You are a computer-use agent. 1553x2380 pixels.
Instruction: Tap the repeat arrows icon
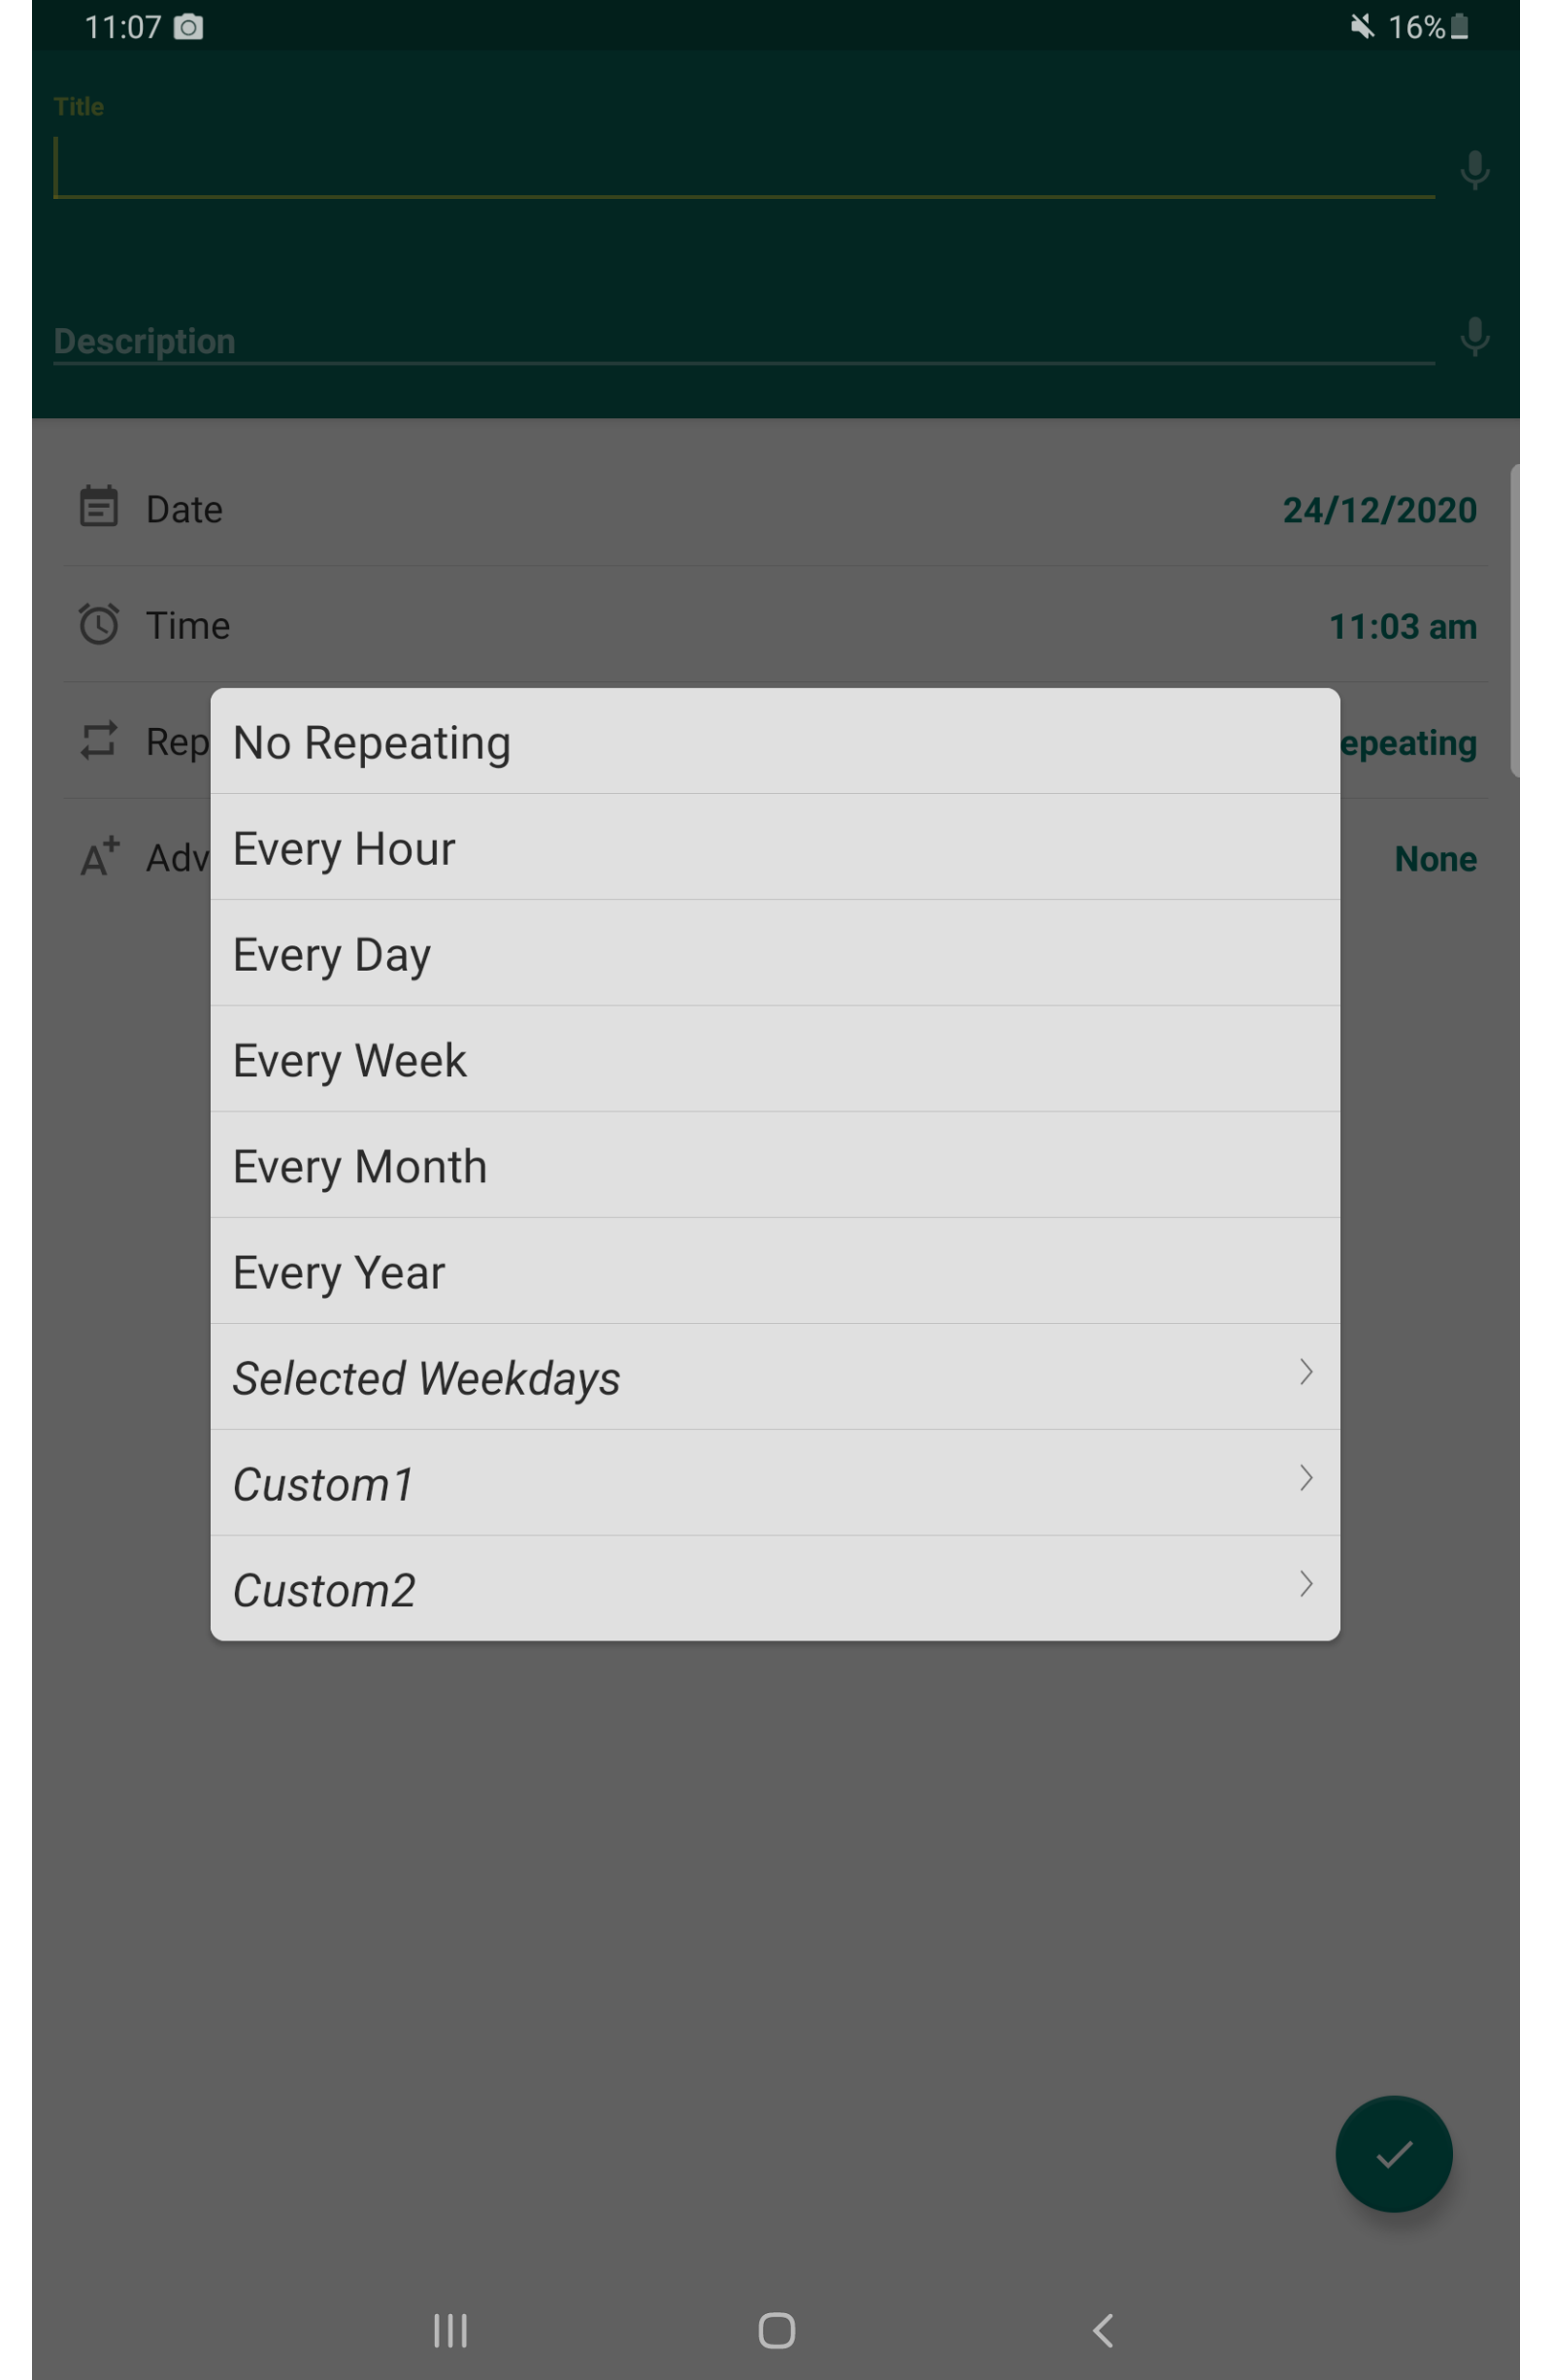(x=98, y=741)
